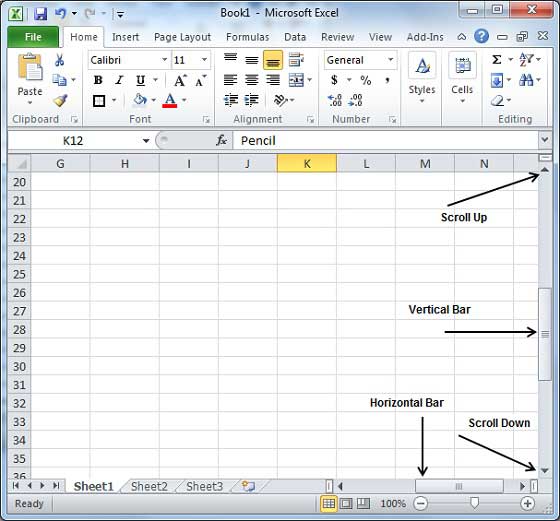Click Find and Select binoculars

click(x=526, y=80)
